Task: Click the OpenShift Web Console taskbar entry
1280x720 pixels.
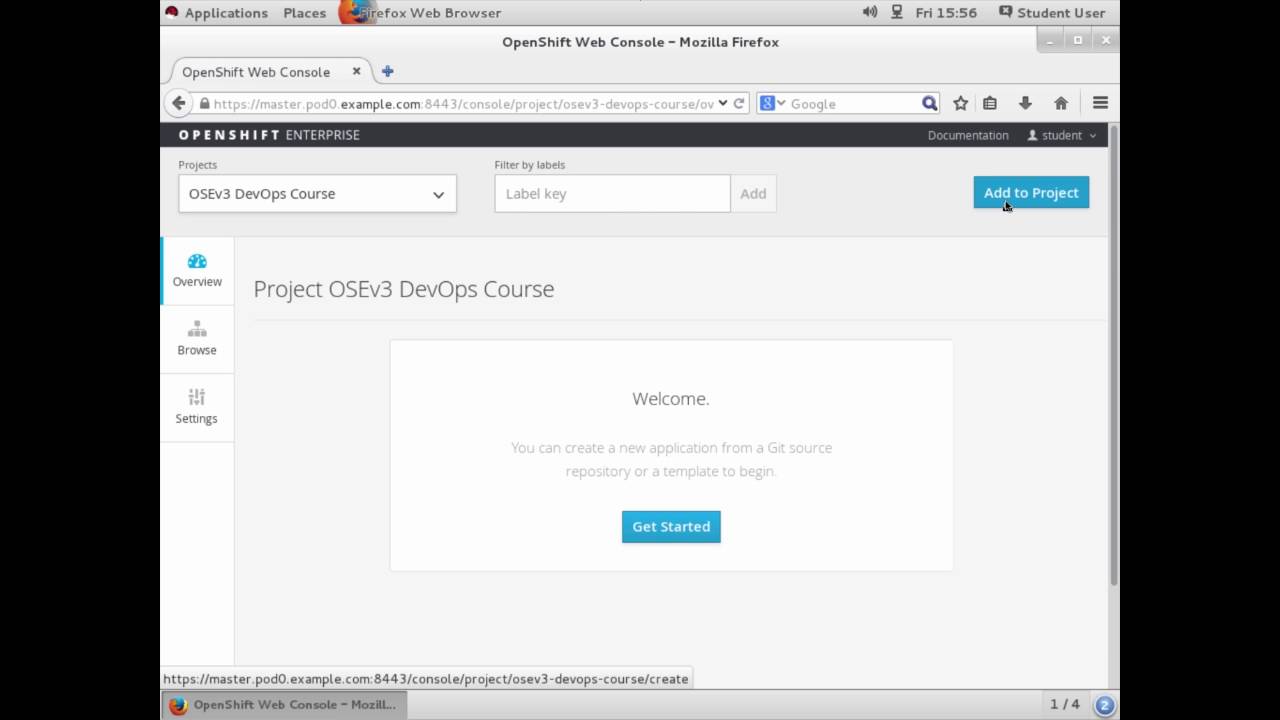Action: tap(283, 705)
